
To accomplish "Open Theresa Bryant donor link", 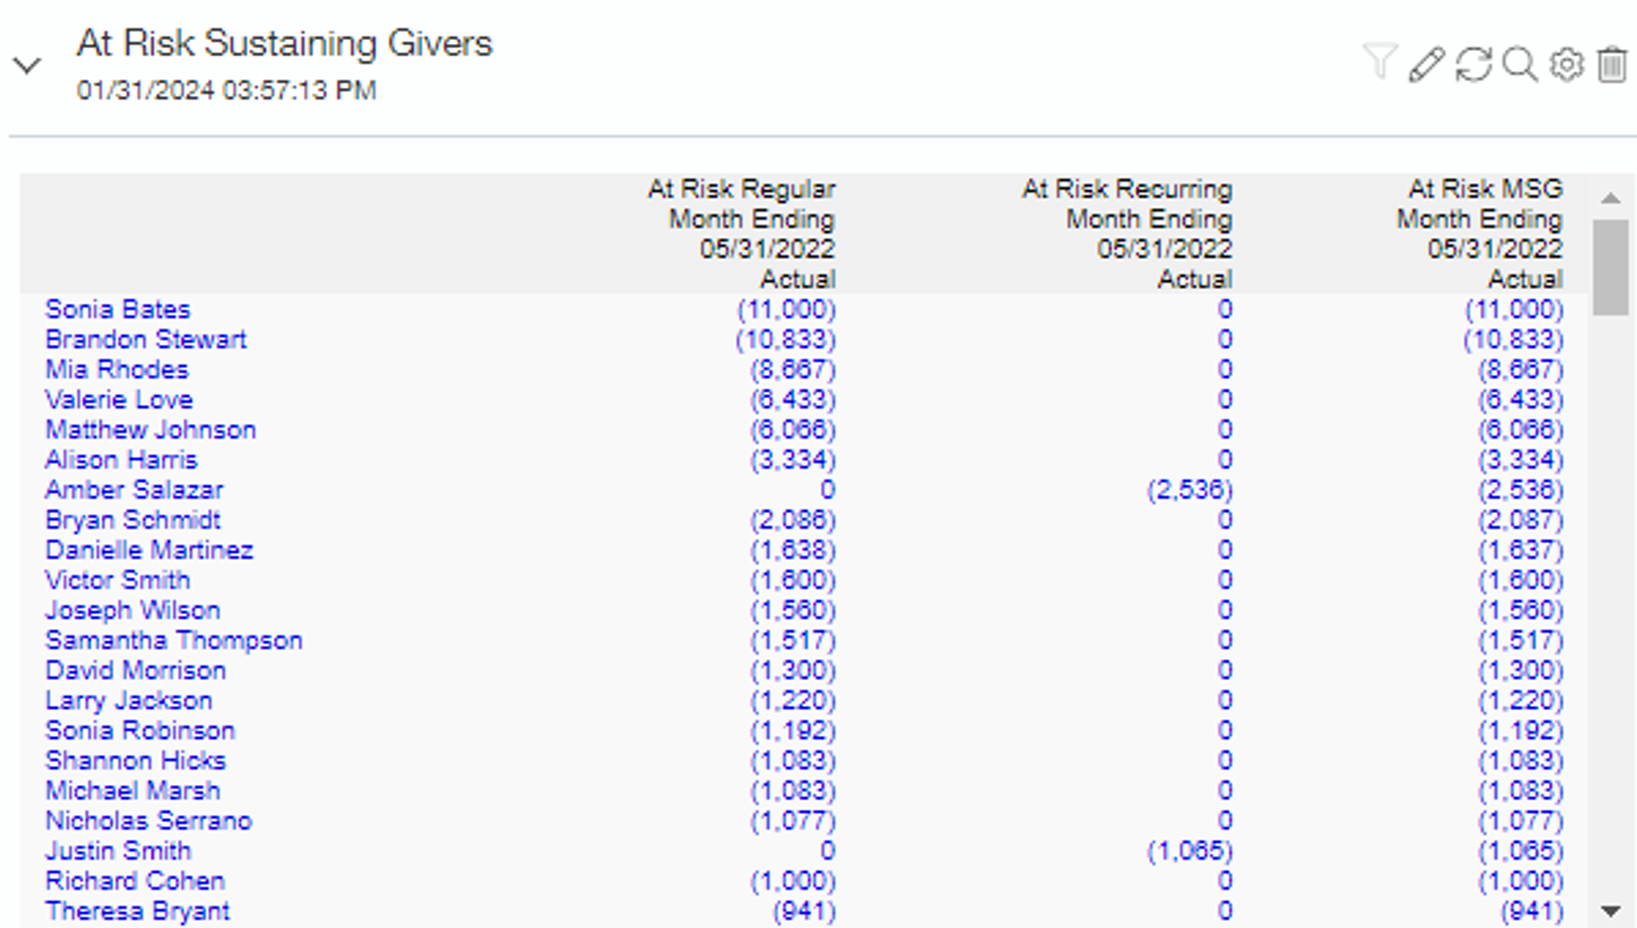I will pos(138,911).
